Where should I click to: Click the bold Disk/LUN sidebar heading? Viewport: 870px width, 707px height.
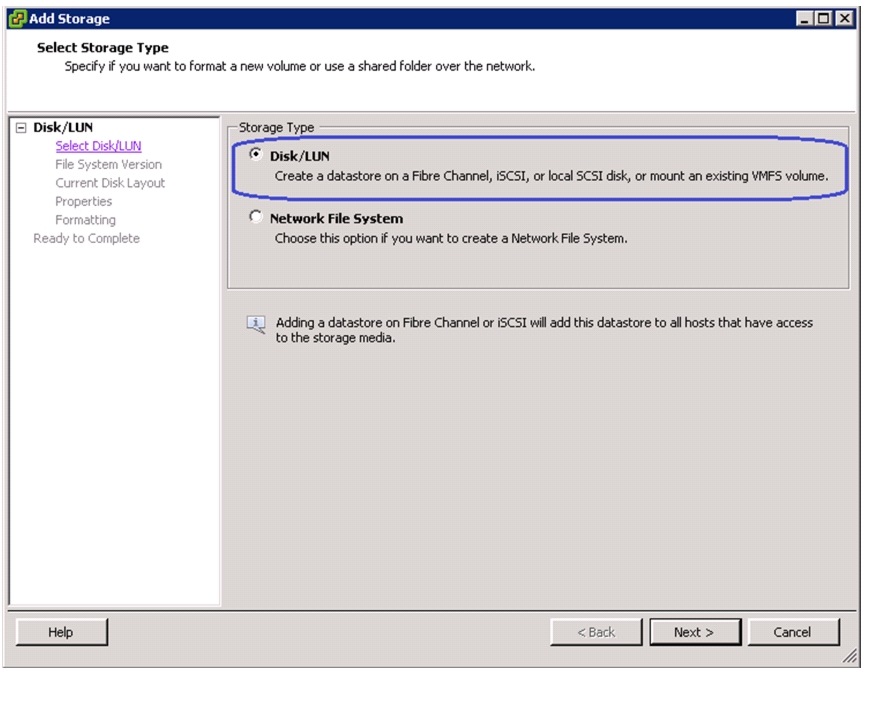point(63,128)
